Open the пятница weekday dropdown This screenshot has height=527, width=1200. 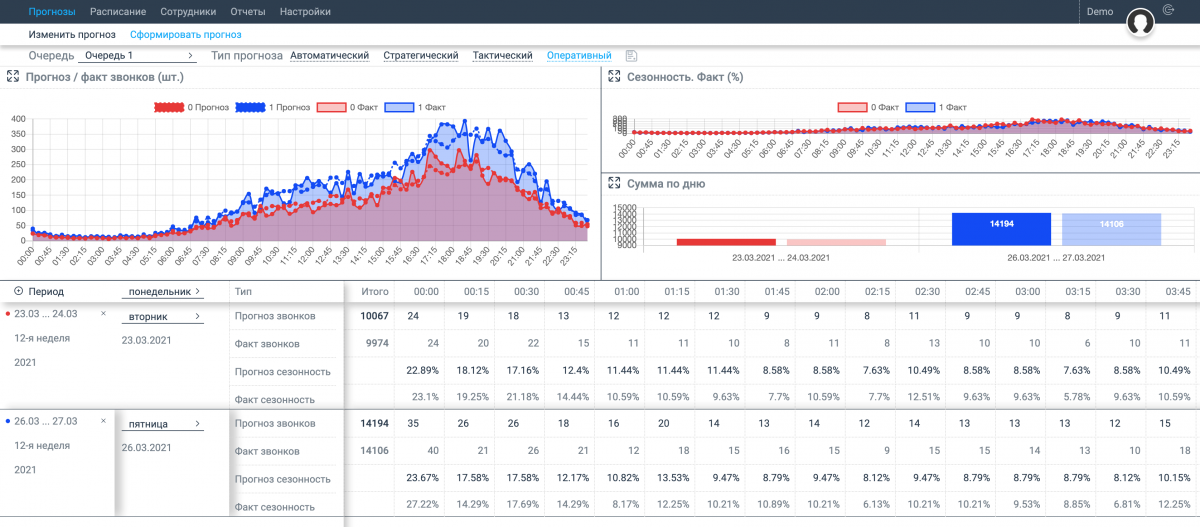point(163,424)
